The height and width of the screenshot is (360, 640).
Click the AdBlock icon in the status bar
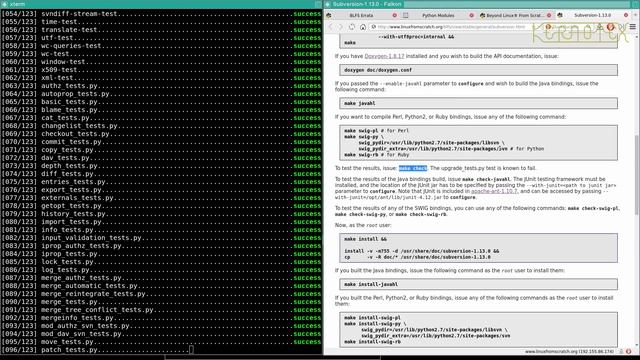(x=629, y=351)
